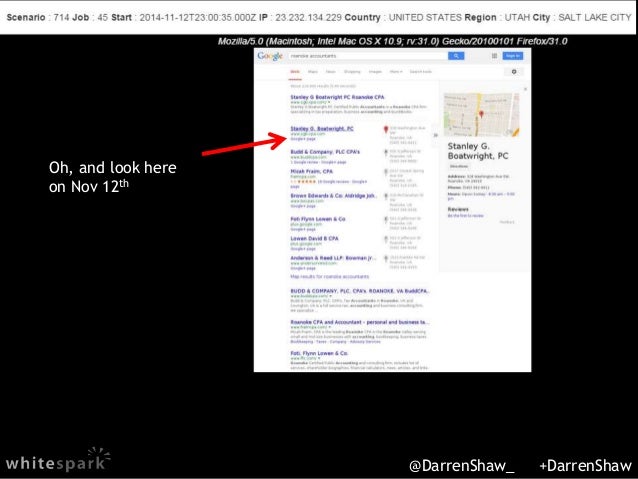The height and width of the screenshot is (479, 638).
Task: Open Brown Edwards & Co local listing
Action: pyautogui.click(x=334, y=196)
